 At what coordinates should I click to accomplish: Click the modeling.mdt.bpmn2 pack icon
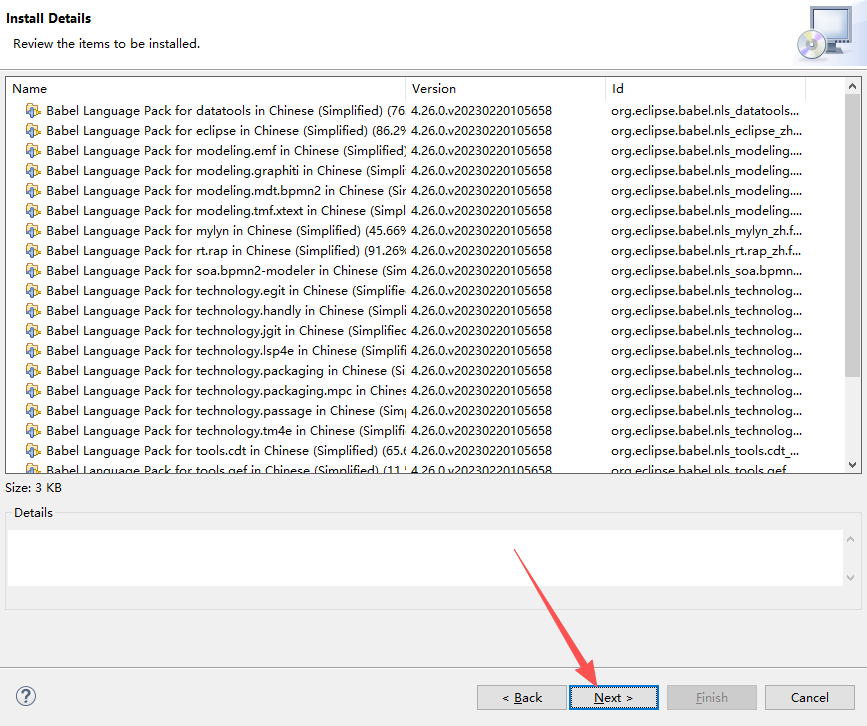pos(33,191)
